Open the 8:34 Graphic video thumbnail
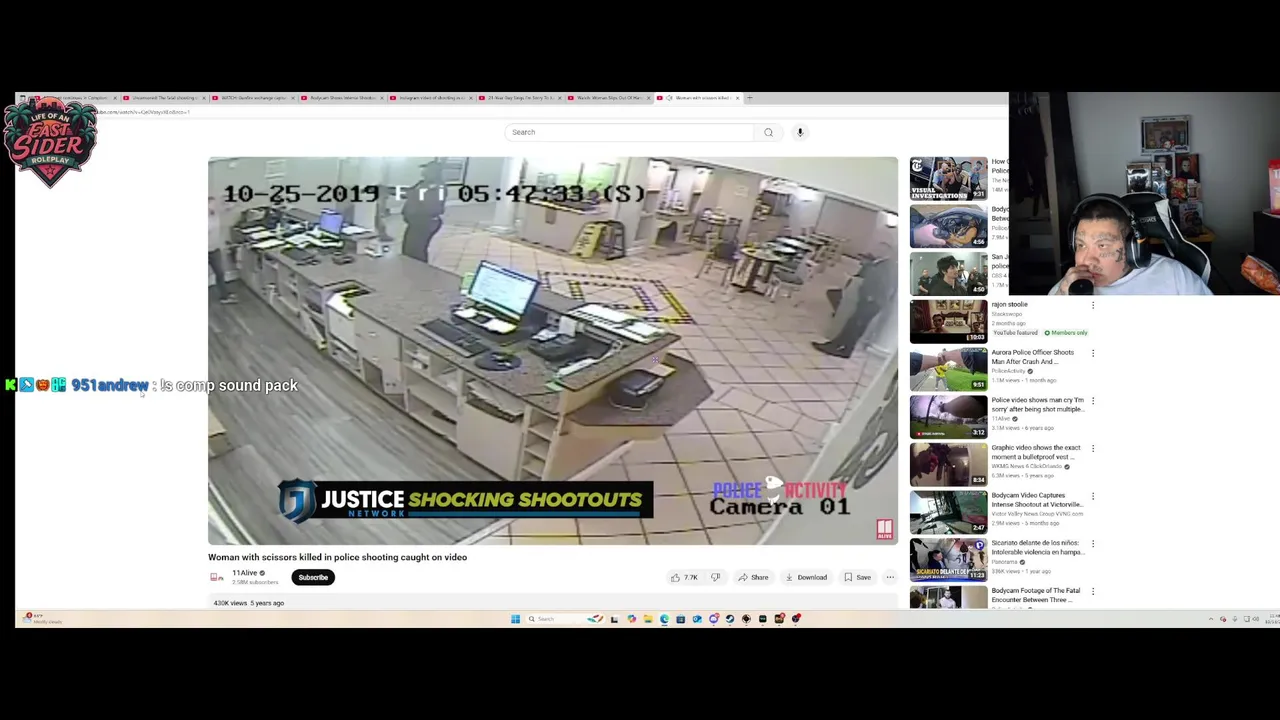Image resolution: width=1280 pixels, height=720 pixels. click(948, 465)
